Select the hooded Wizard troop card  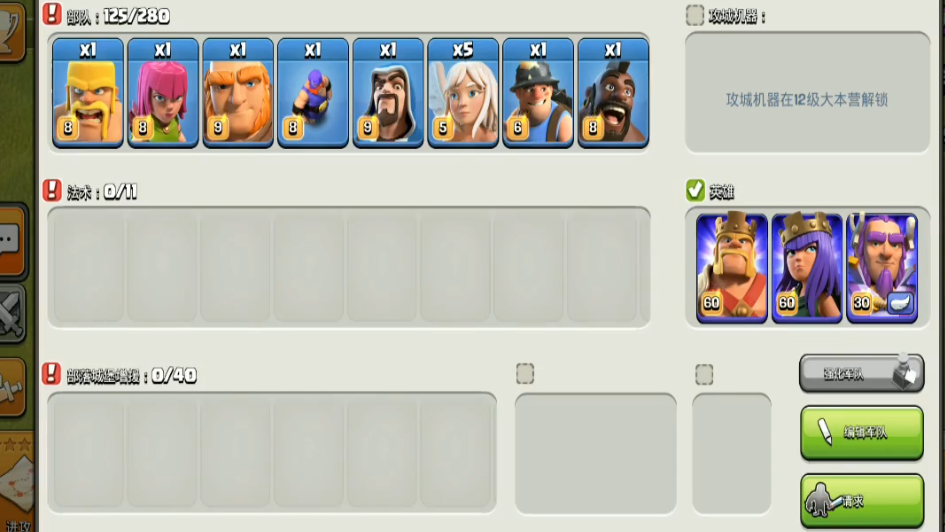click(x=388, y=93)
